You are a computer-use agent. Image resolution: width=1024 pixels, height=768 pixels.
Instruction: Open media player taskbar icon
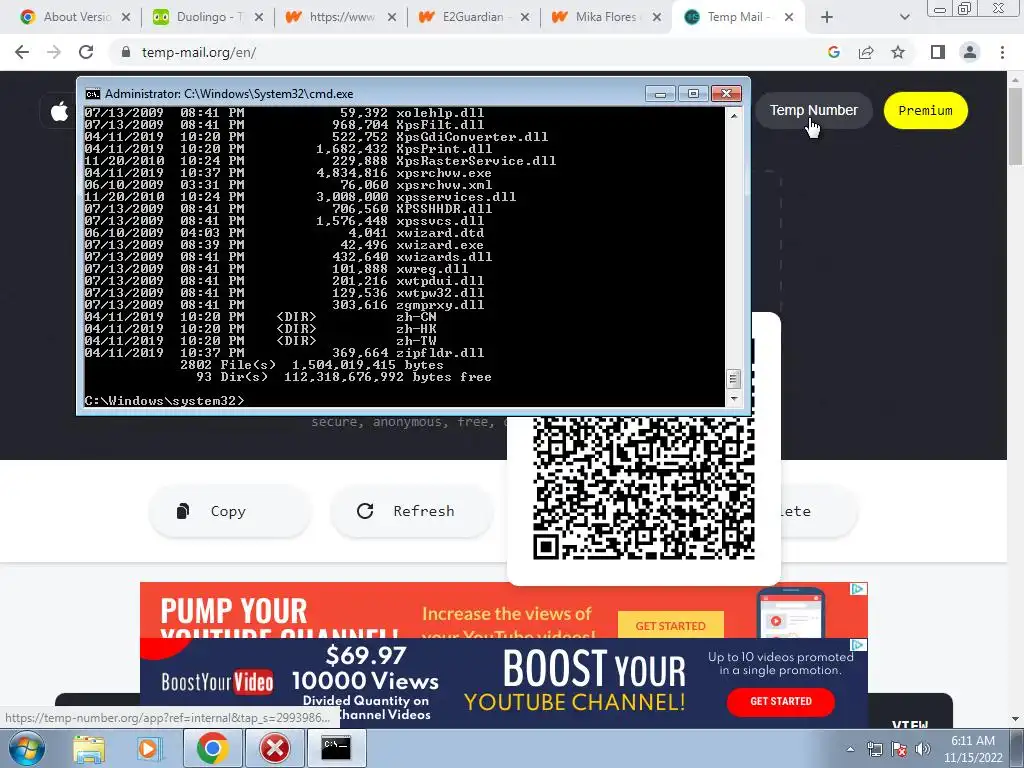(149, 748)
